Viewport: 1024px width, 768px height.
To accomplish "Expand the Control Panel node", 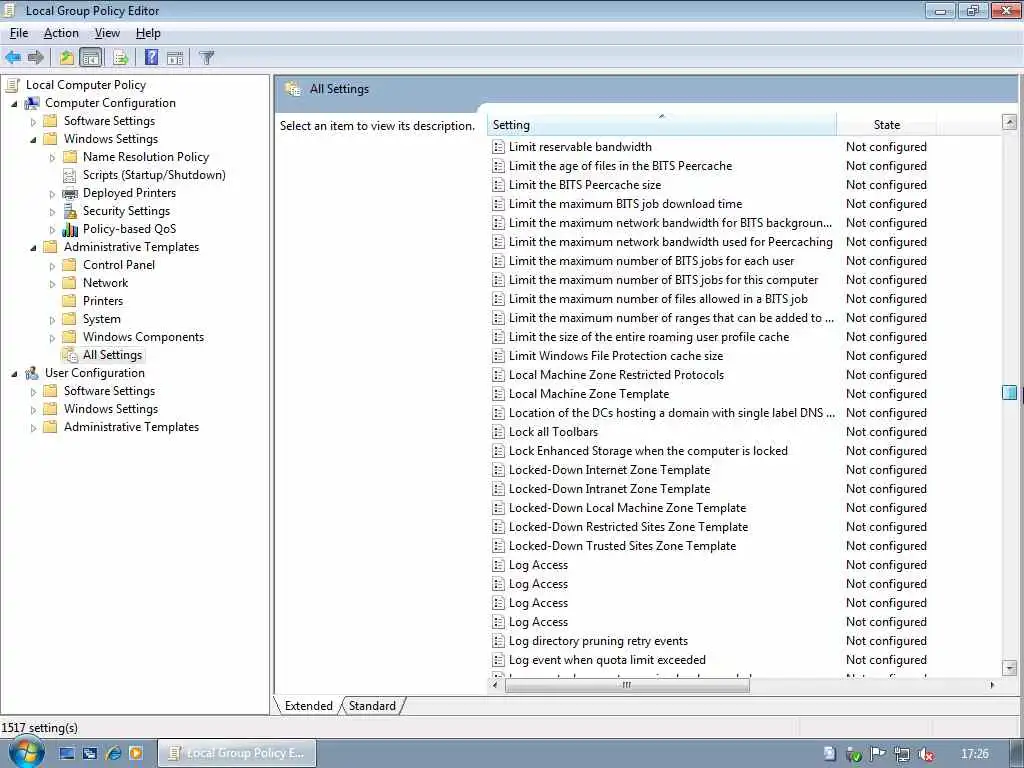I will [x=52, y=266].
